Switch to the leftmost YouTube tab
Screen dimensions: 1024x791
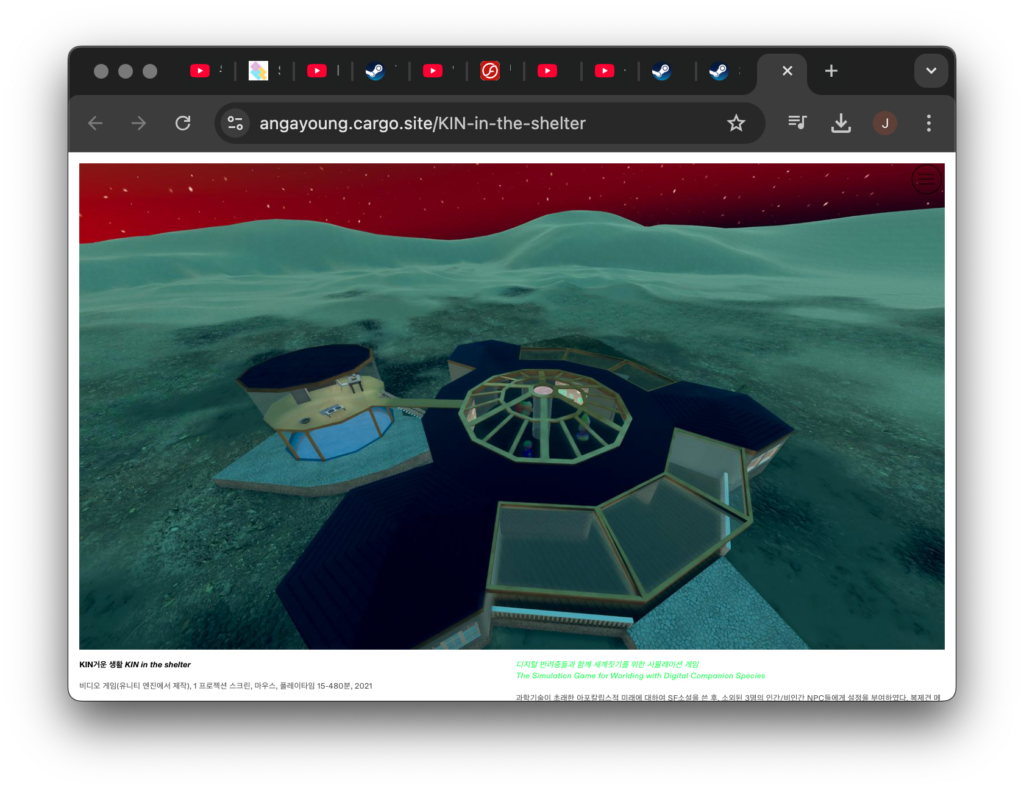tap(200, 71)
